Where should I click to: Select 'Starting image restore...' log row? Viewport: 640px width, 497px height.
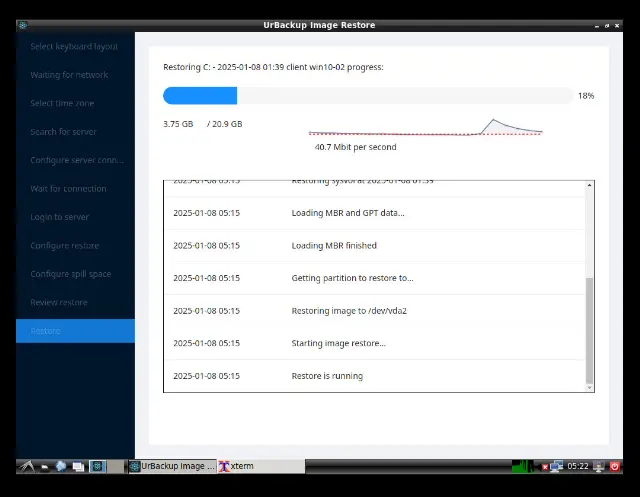(374, 343)
